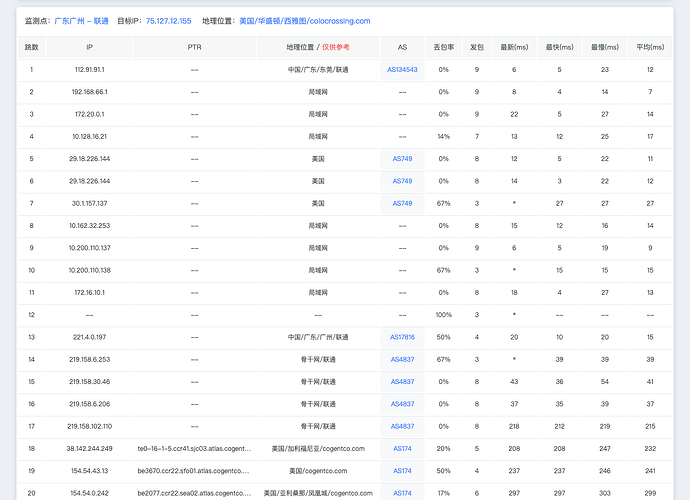Click IP cell 10.200.110.137
The image size is (690, 500).
[x=89, y=248]
